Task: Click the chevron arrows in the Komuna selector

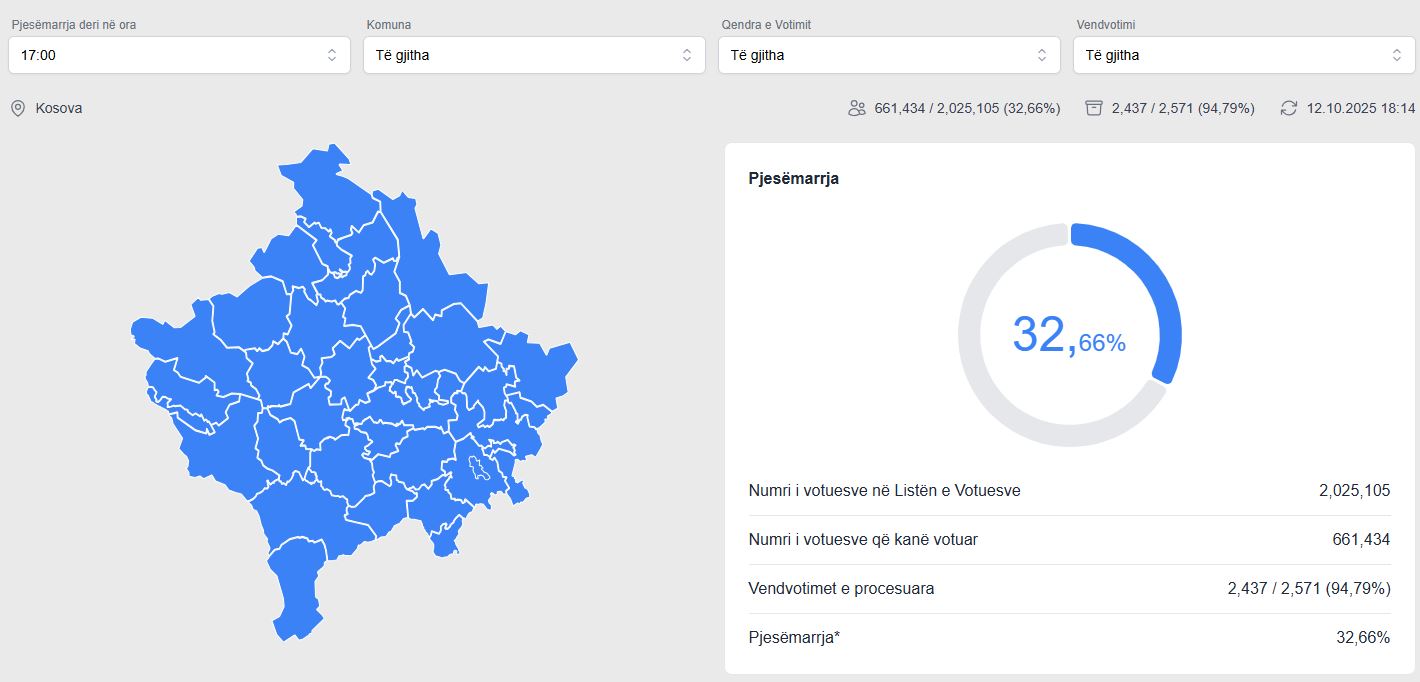Action: pos(687,55)
